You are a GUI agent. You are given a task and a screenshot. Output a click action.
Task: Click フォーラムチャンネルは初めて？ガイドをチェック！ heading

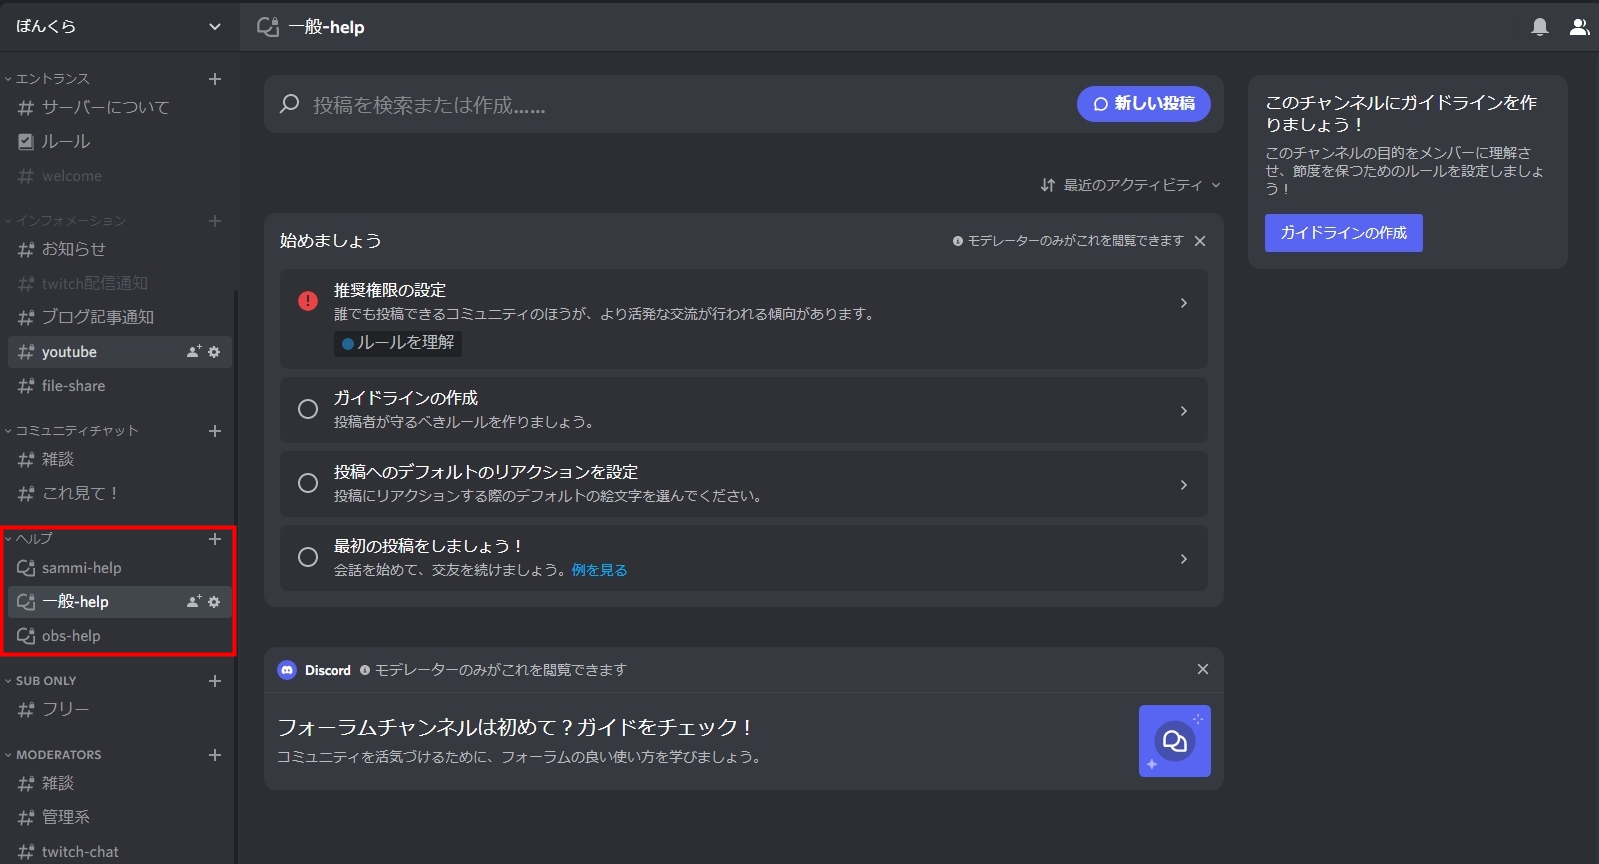514,727
